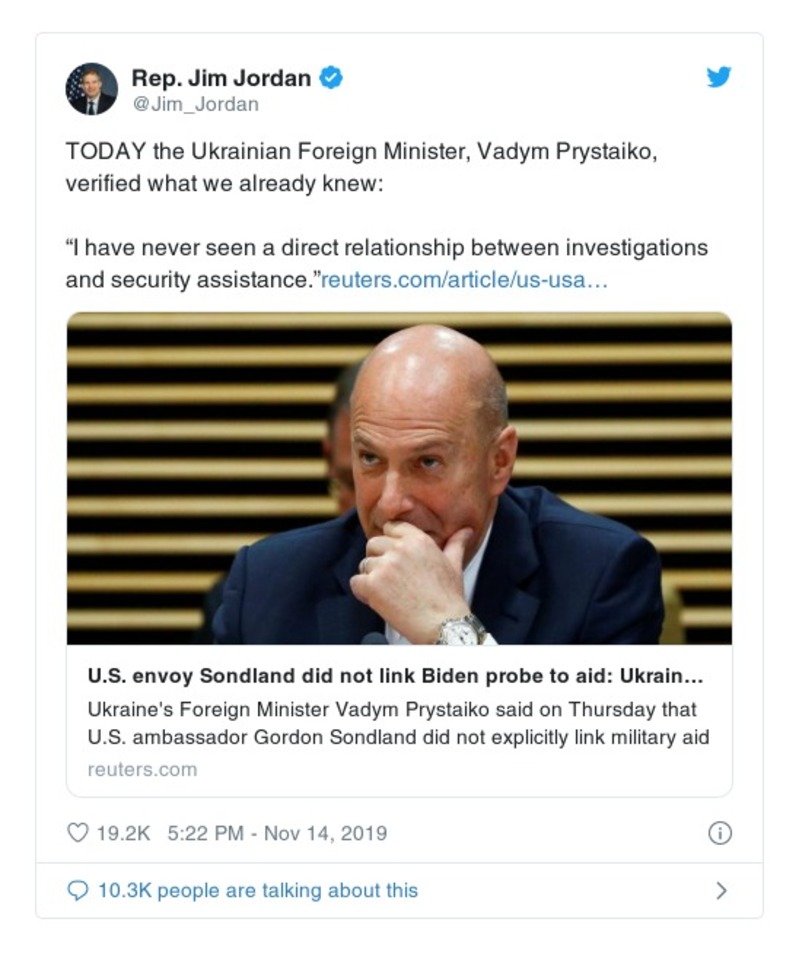Click the blue verified badge
Screen dimensions: 799x957
331,77
